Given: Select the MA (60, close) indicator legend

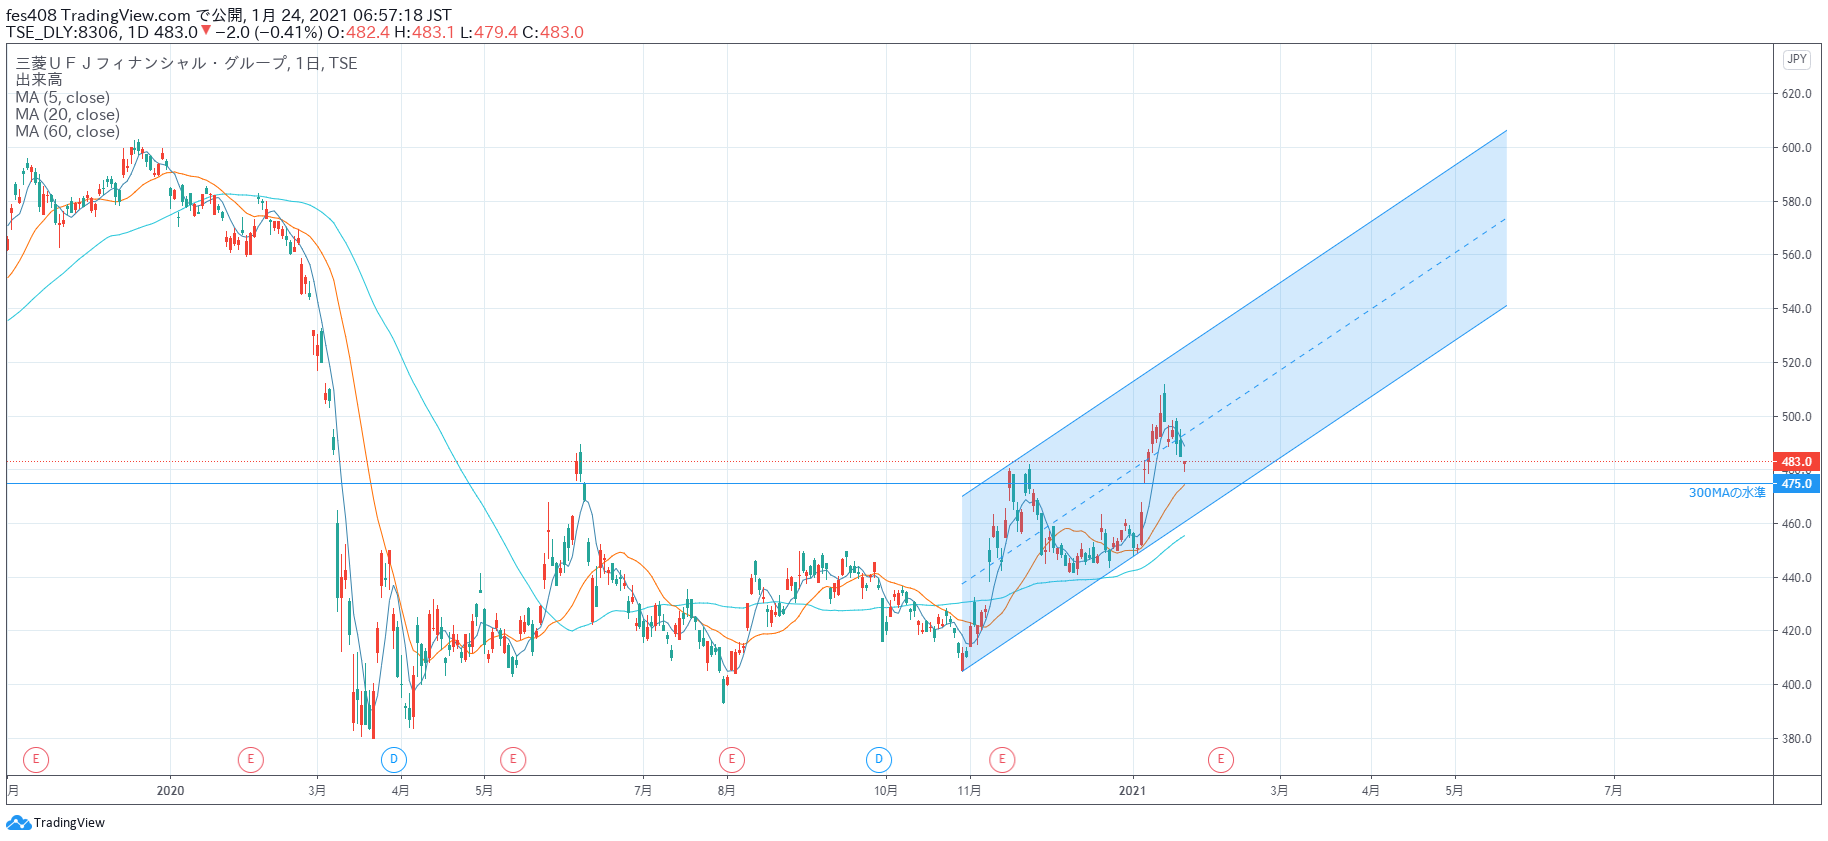Looking at the screenshot, I should (x=67, y=132).
